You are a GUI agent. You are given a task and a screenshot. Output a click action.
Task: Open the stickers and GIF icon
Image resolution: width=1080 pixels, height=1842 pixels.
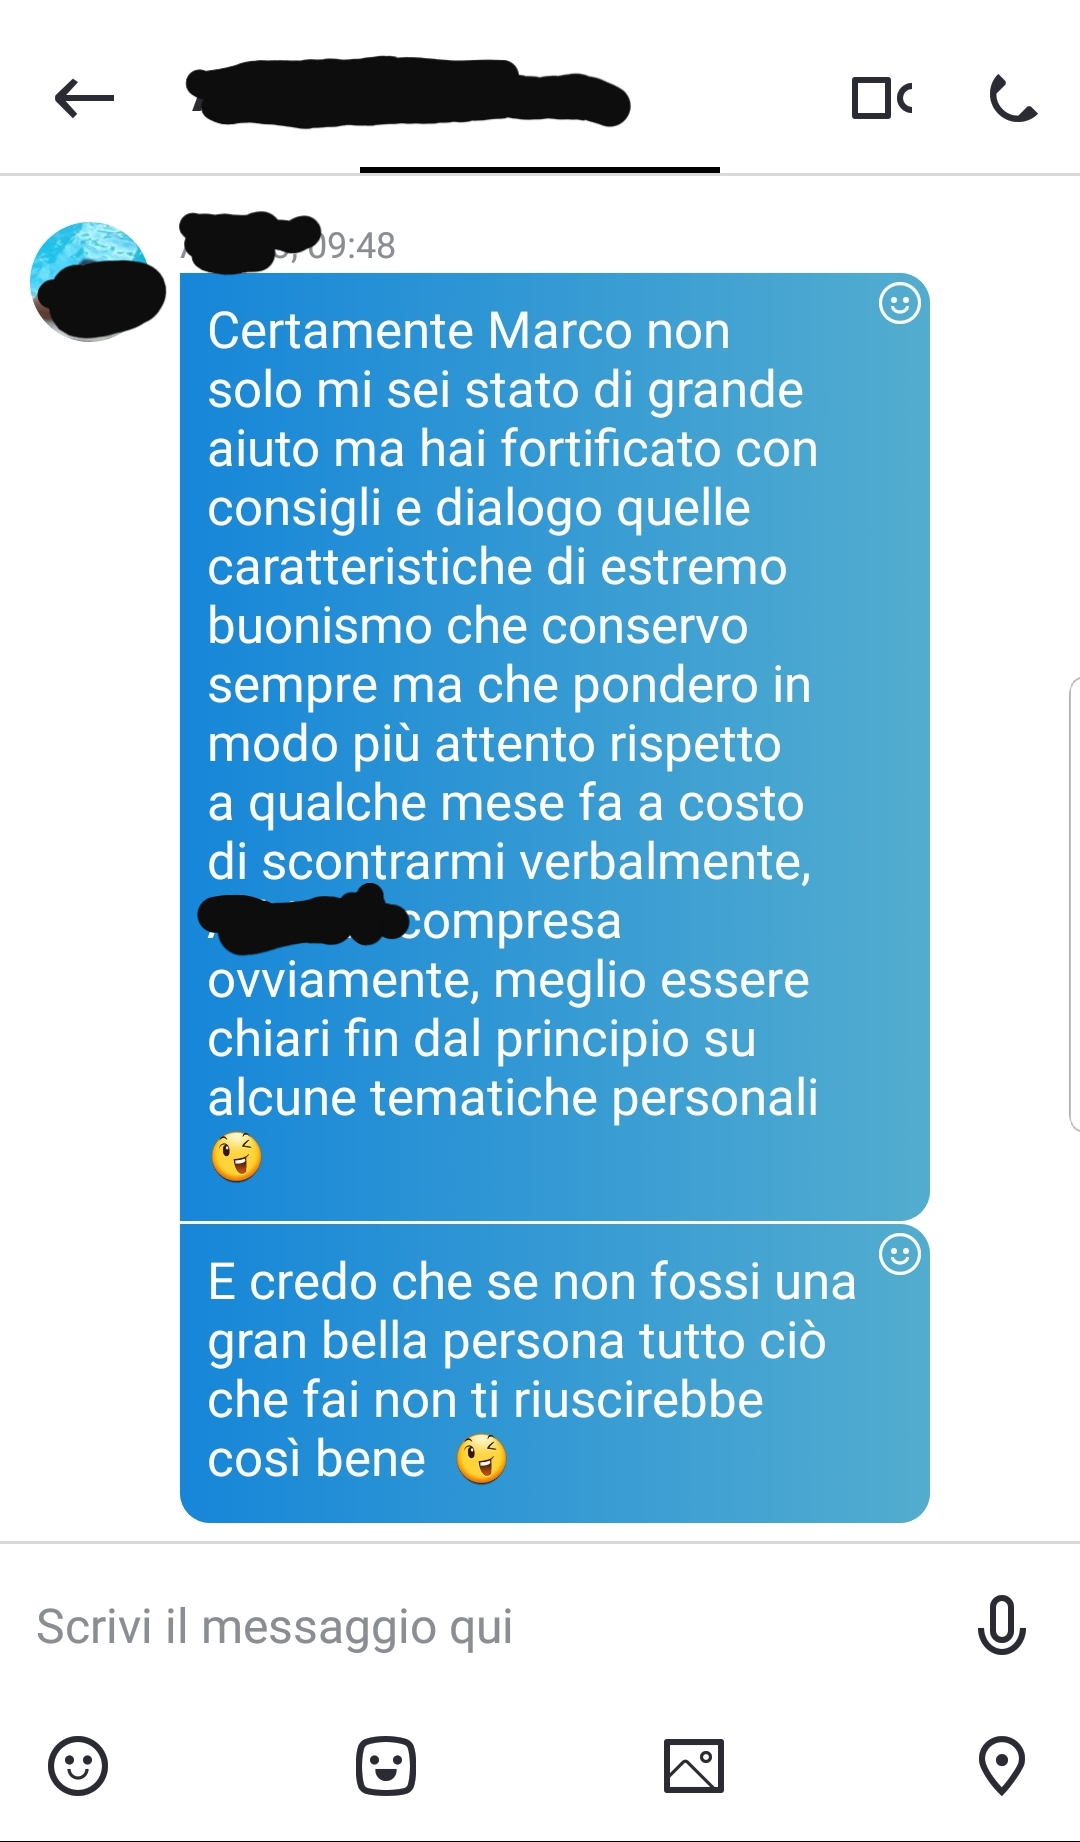tap(386, 1765)
